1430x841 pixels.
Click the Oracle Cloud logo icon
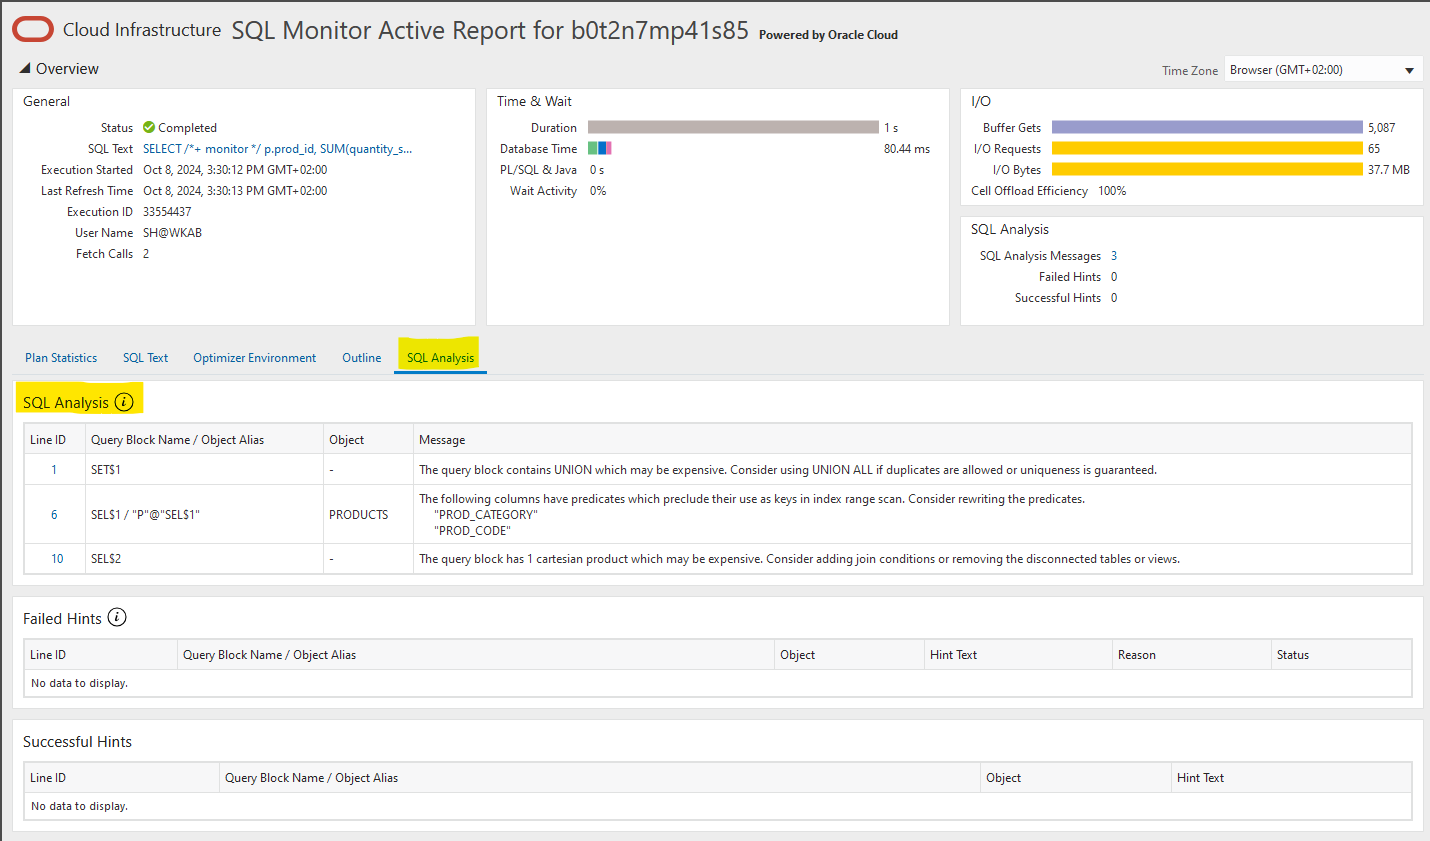click(31, 29)
